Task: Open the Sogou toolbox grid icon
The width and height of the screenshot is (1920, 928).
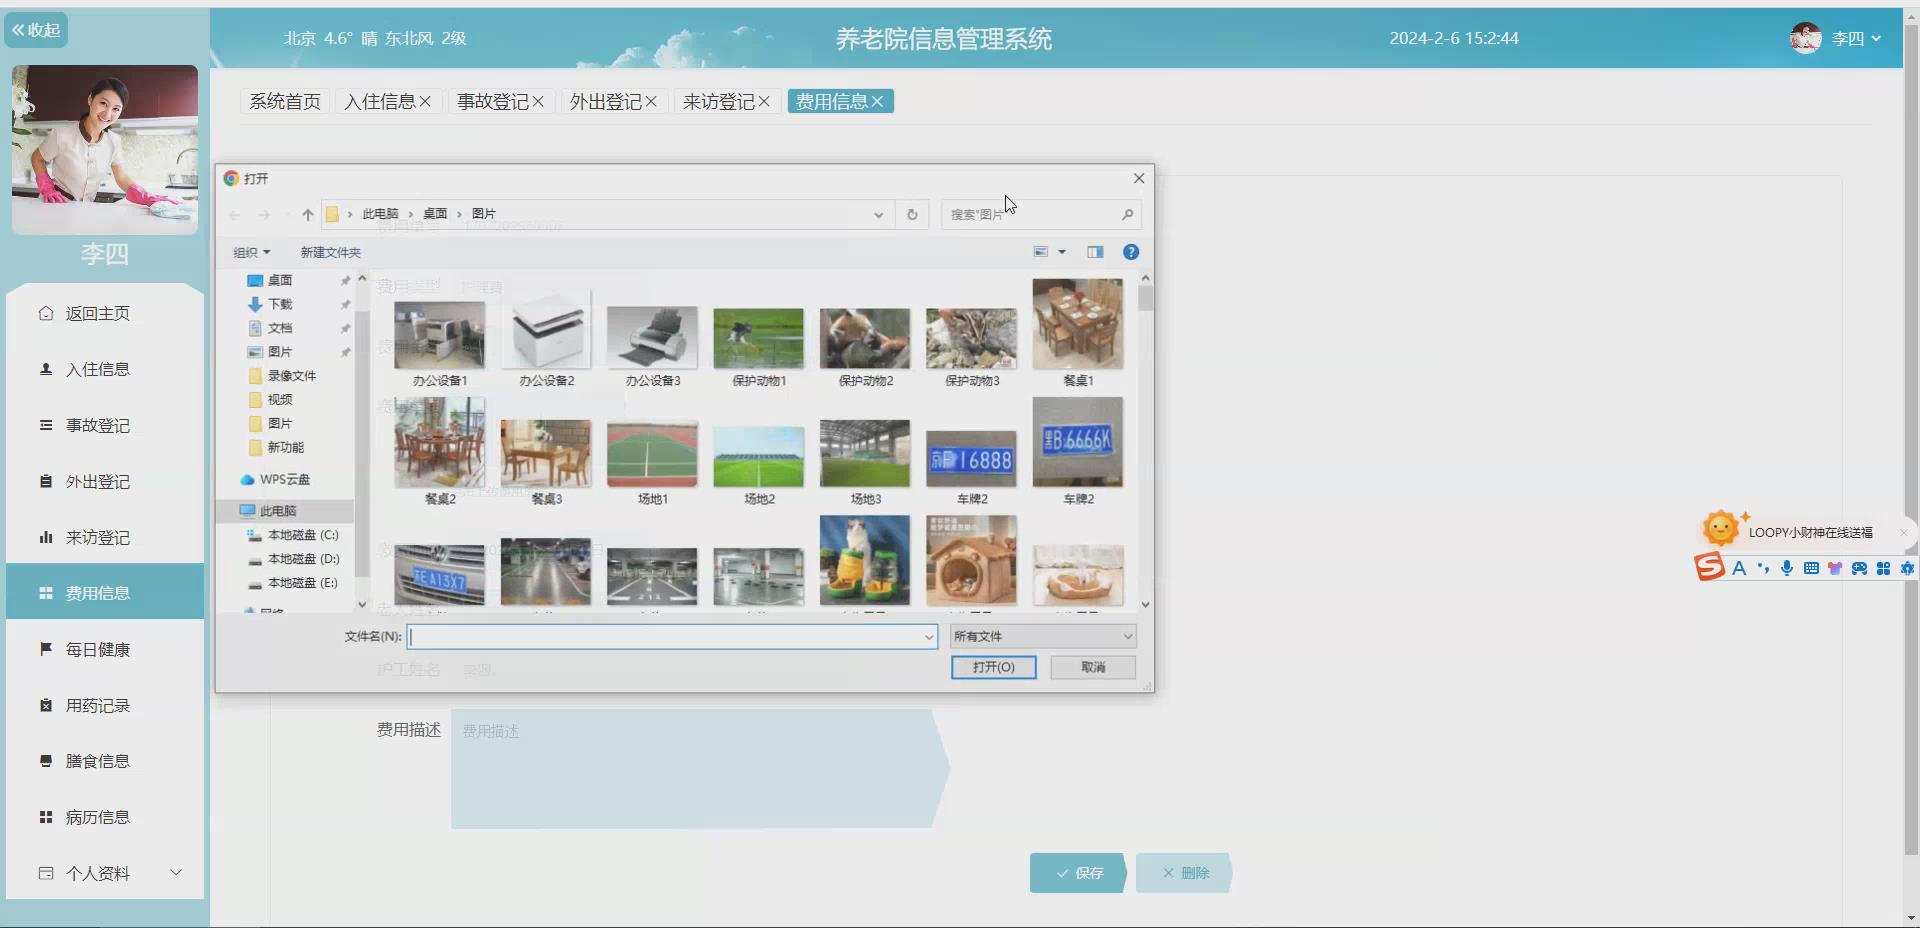Action: coord(1884,568)
